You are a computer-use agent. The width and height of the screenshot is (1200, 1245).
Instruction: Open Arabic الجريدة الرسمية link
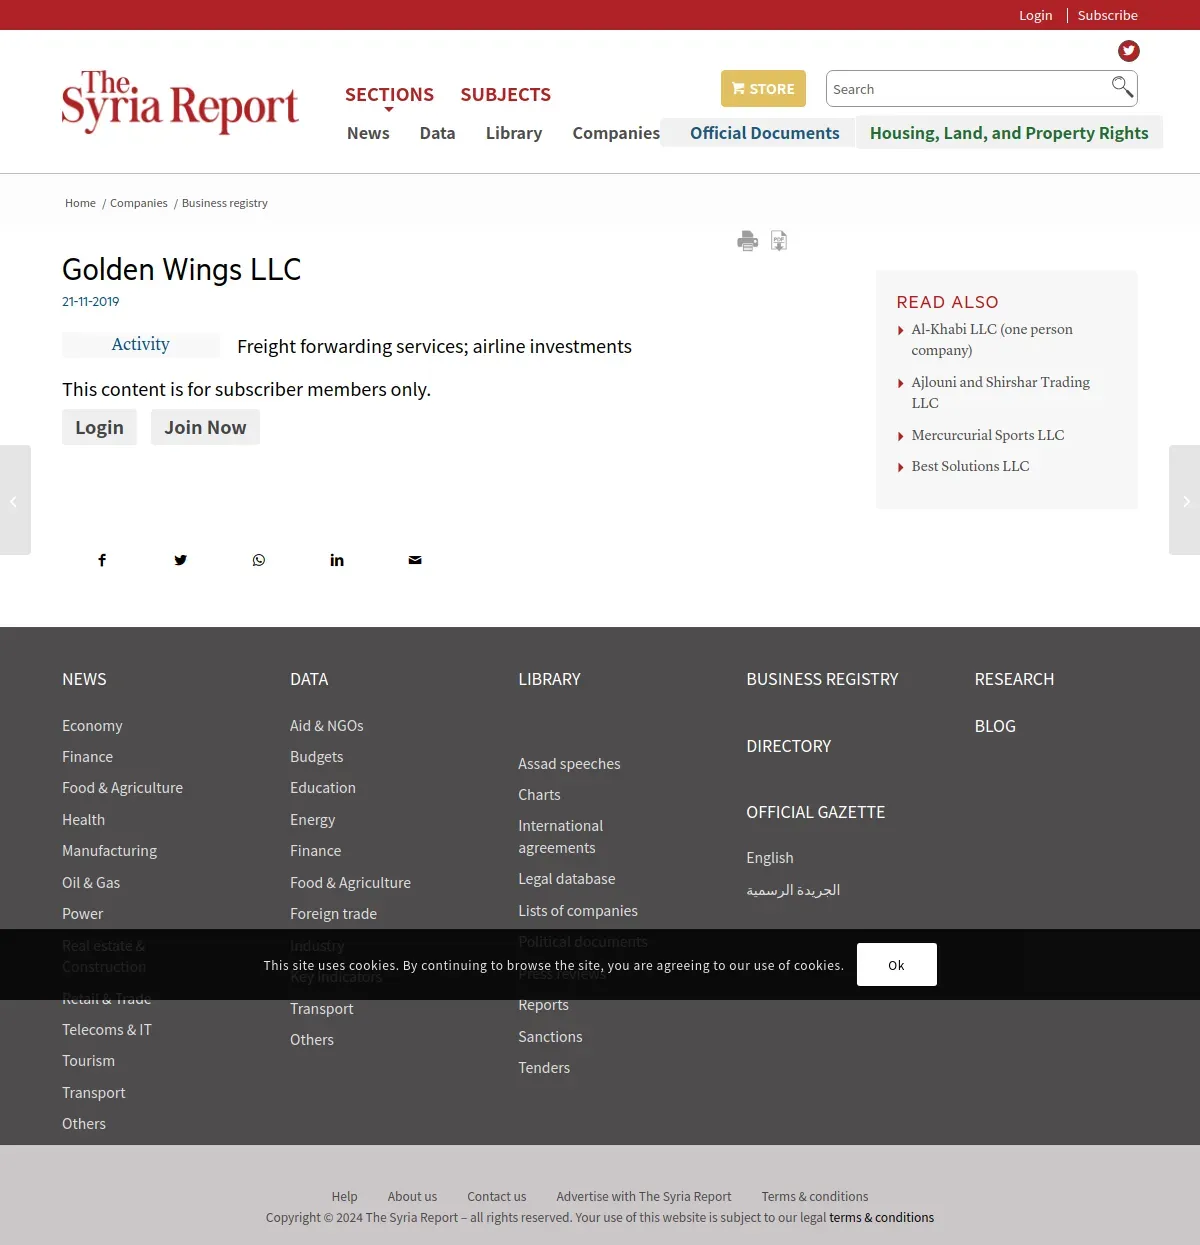793,890
